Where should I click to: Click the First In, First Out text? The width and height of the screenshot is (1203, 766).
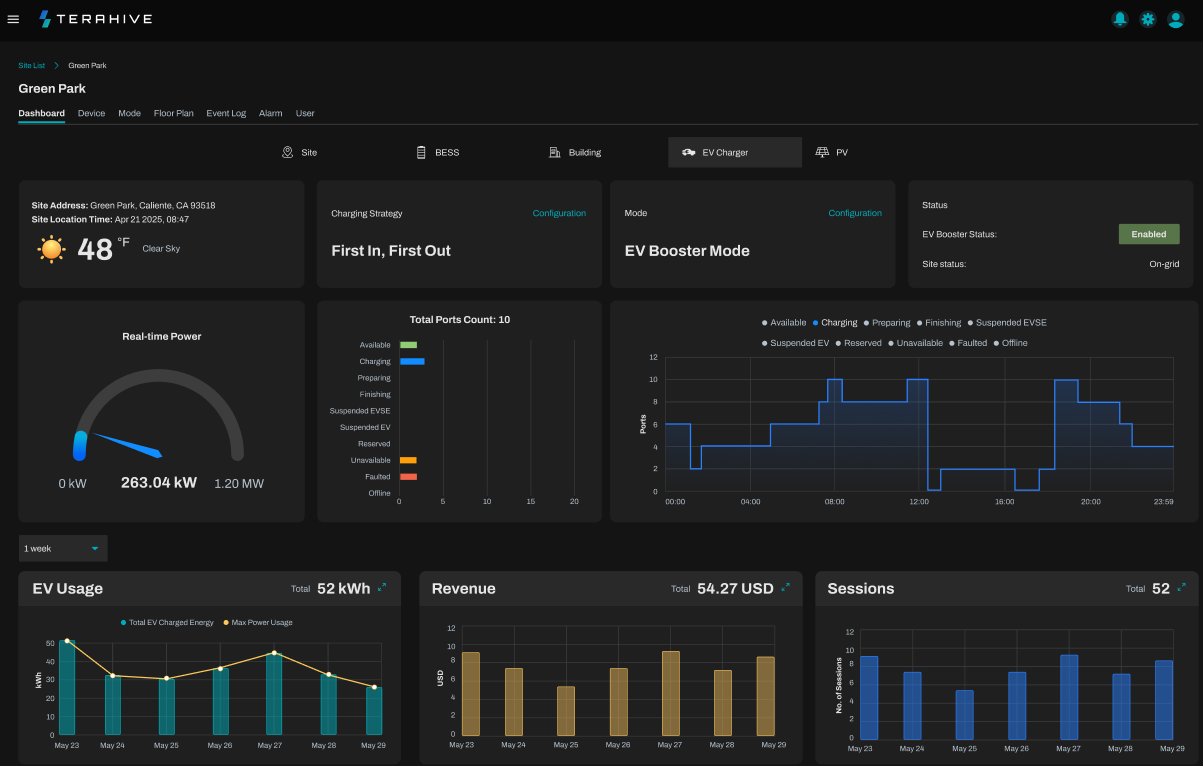coord(391,251)
